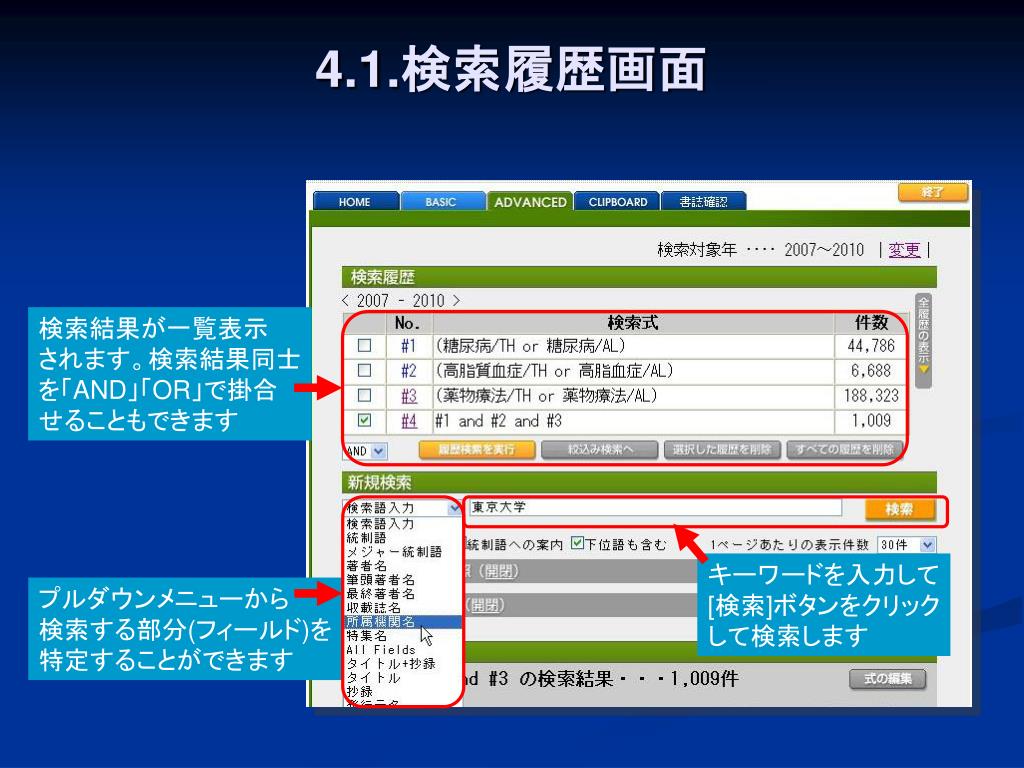Select 著者名 in dropdown list
Image resolution: width=1024 pixels, height=768 pixels.
(366, 566)
